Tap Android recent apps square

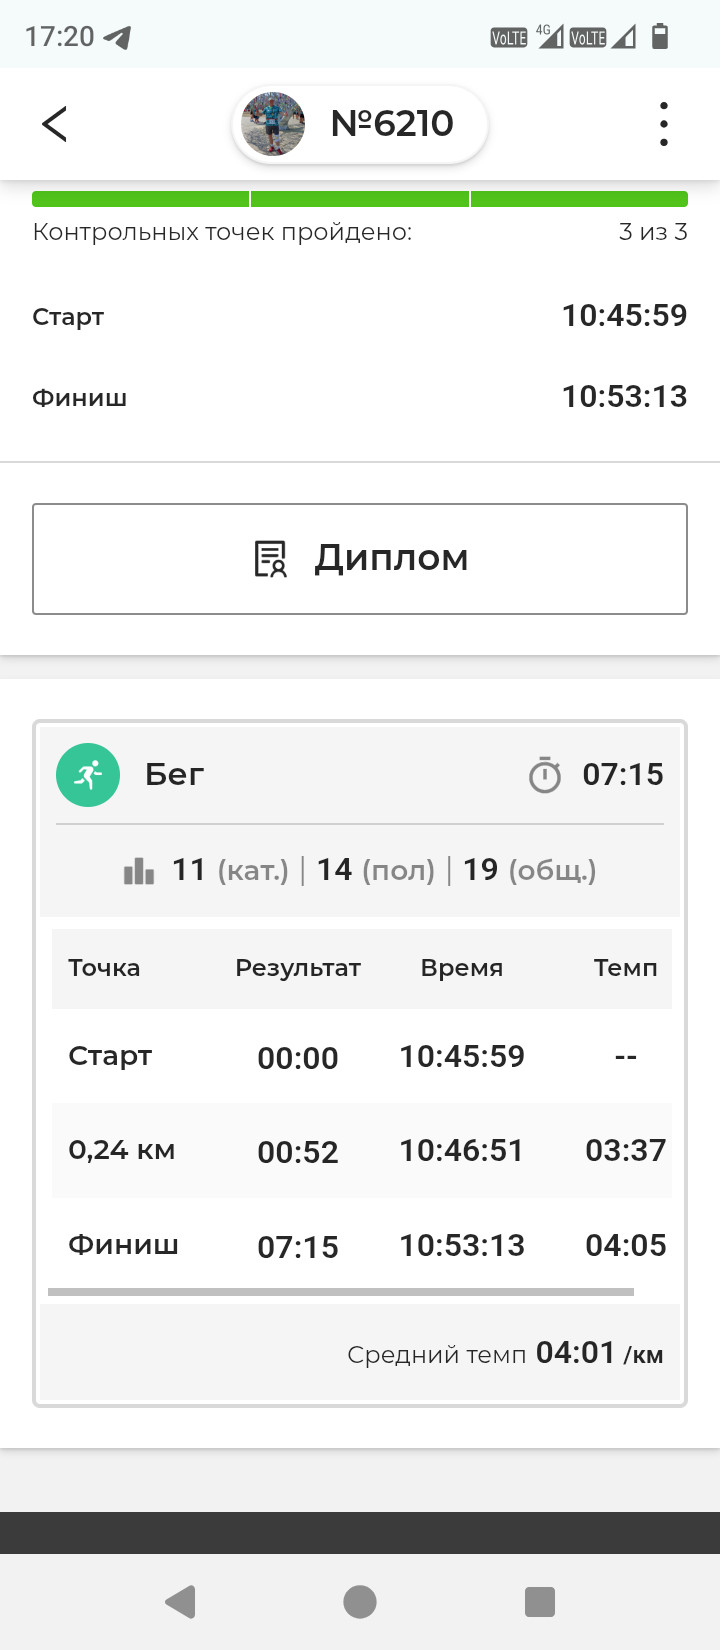click(x=540, y=1601)
